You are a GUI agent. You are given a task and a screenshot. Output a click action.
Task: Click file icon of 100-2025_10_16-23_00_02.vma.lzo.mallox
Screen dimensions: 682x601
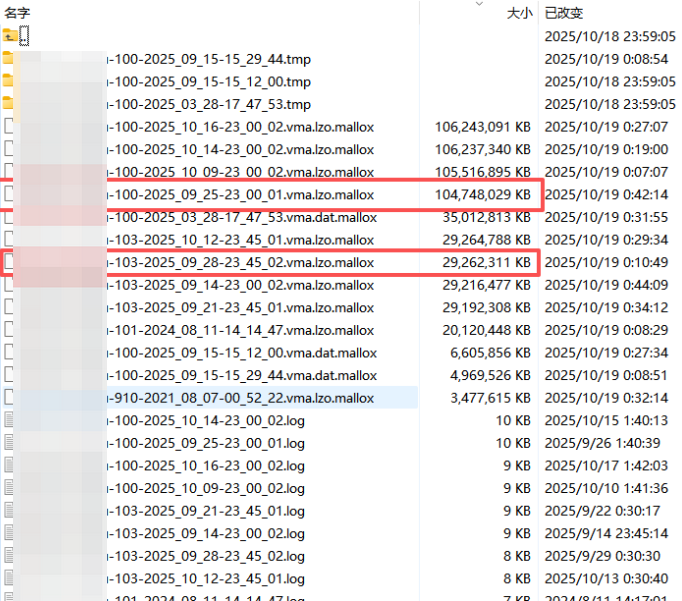pyautogui.click(x=9, y=127)
